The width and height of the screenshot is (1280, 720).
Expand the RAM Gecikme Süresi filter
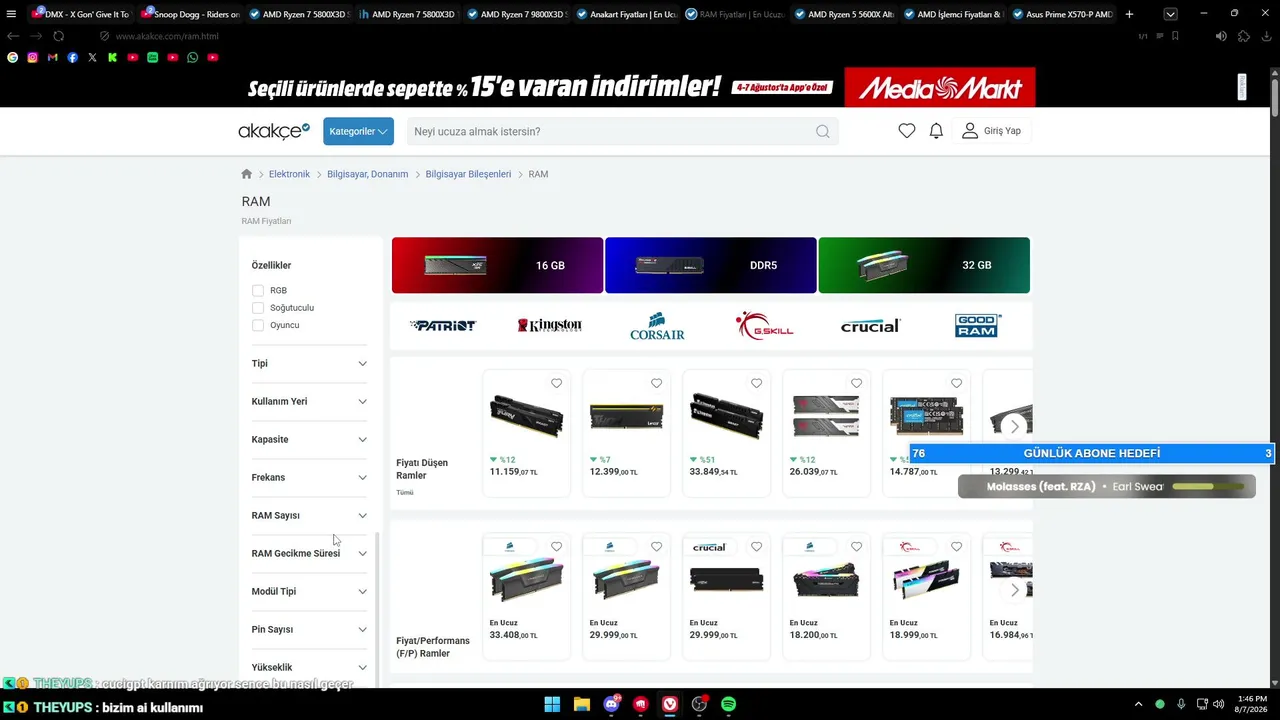click(309, 553)
